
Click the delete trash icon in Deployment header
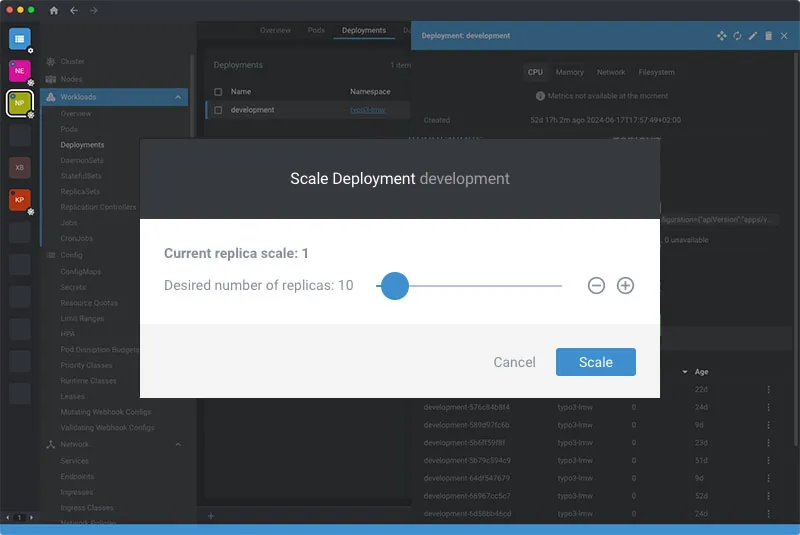point(768,36)
